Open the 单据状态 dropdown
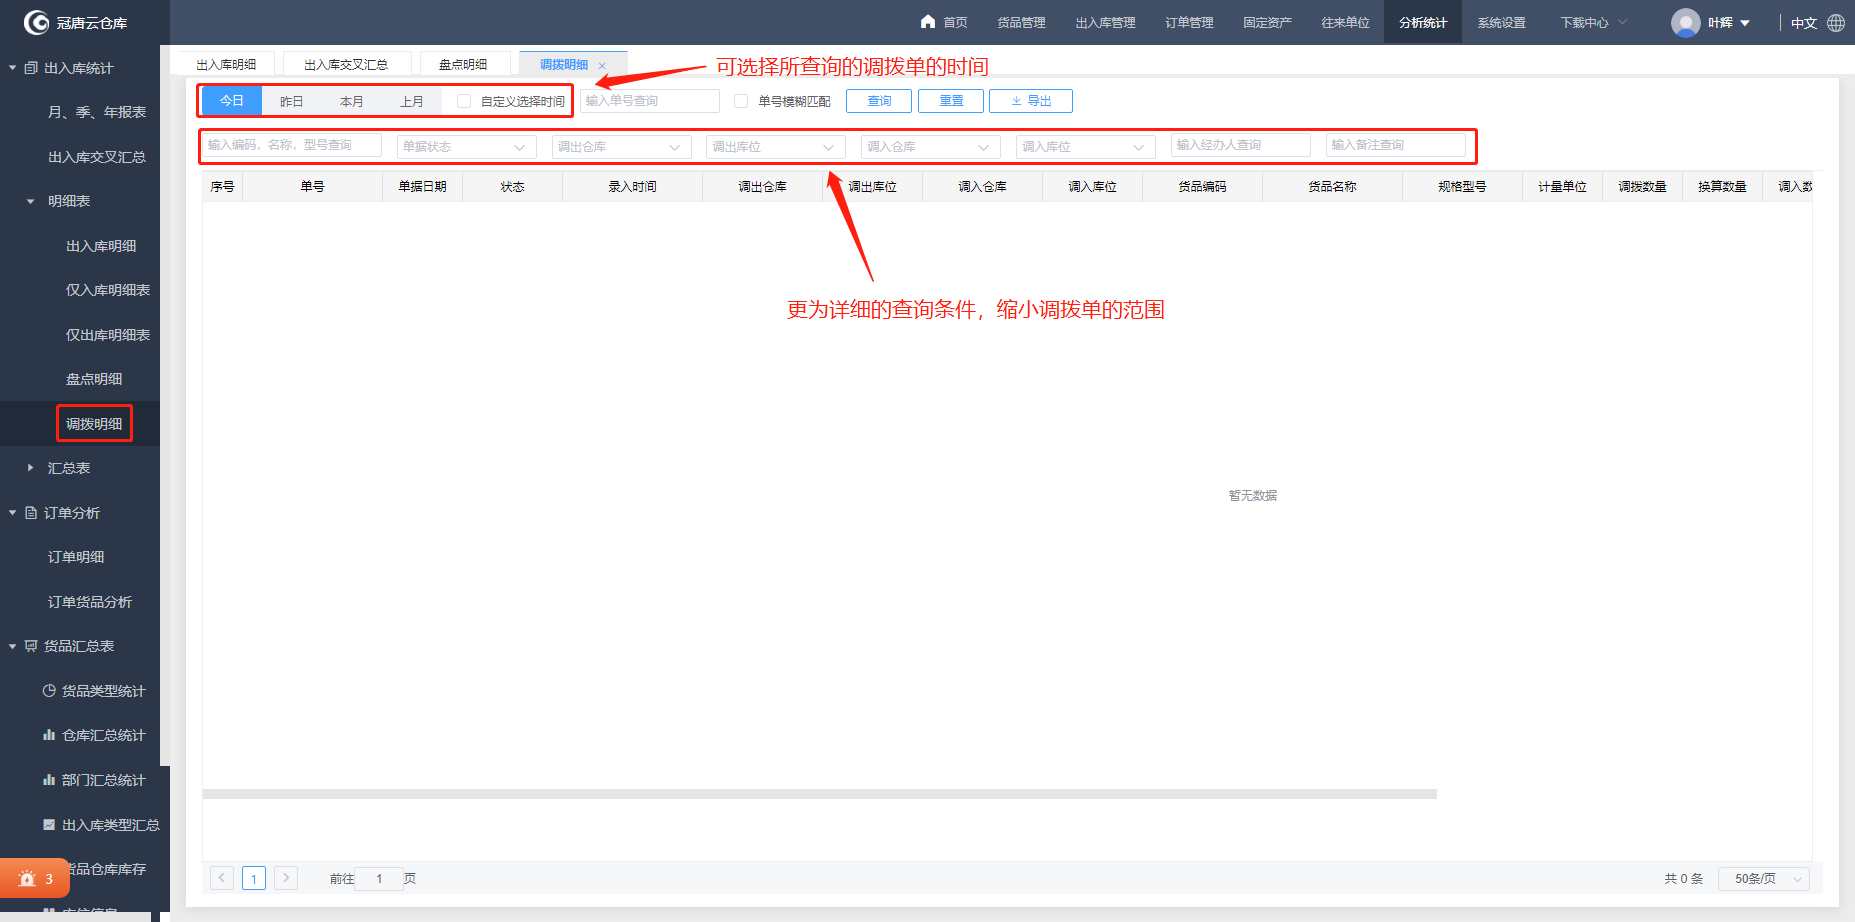The width and height of the screenshot is (1855, 922). pos(466,146)
